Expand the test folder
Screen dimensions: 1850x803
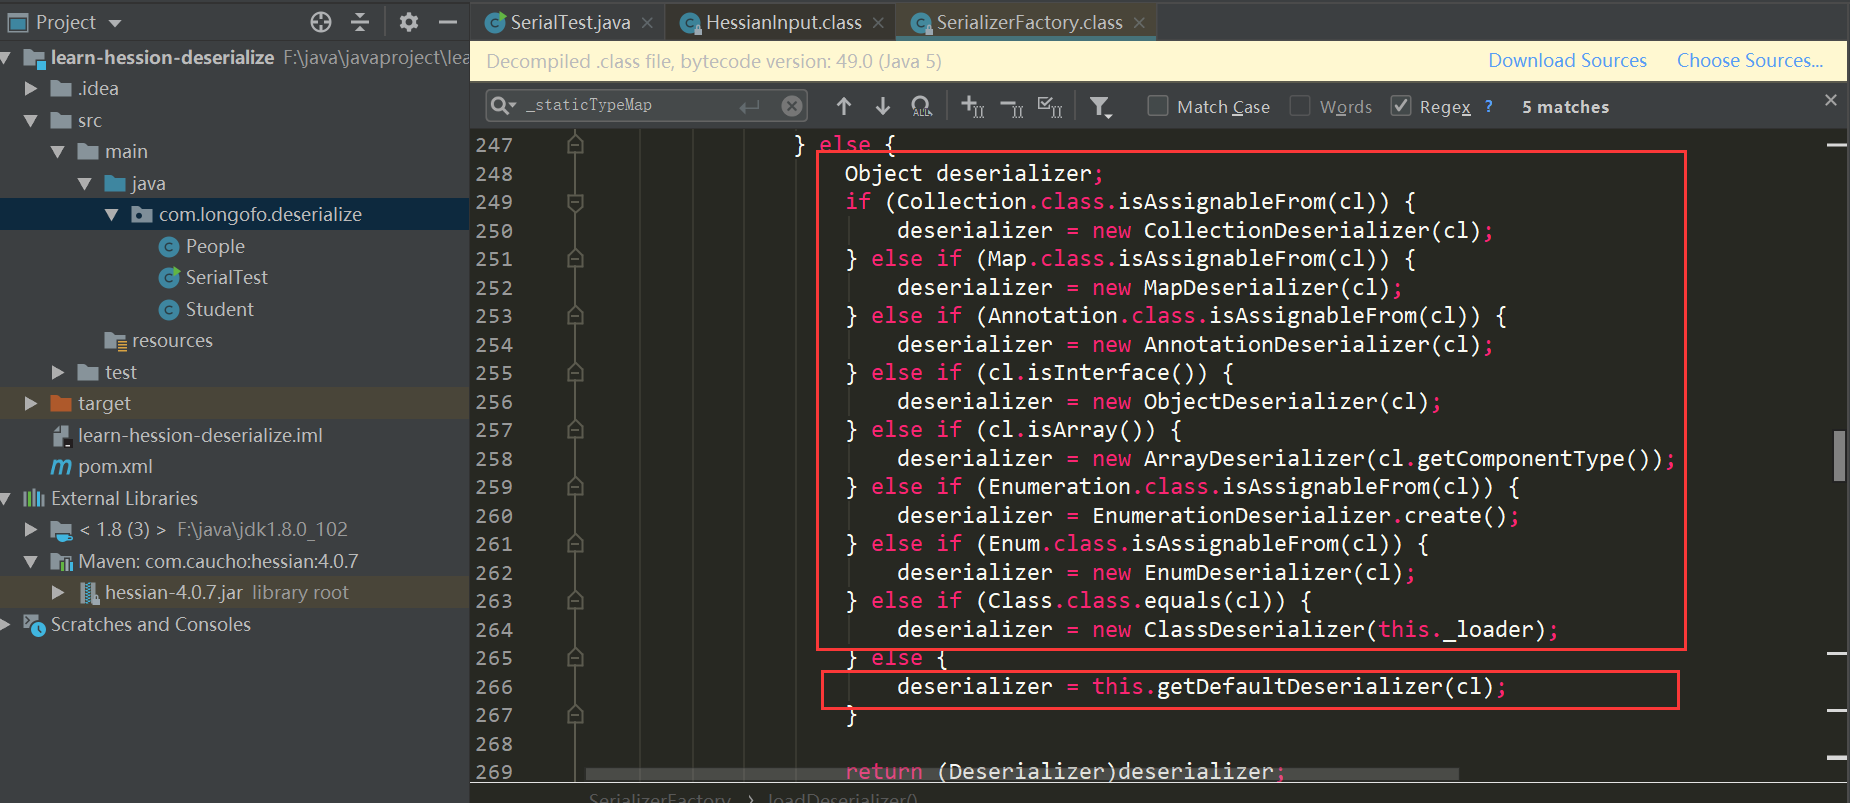[58, 373]
